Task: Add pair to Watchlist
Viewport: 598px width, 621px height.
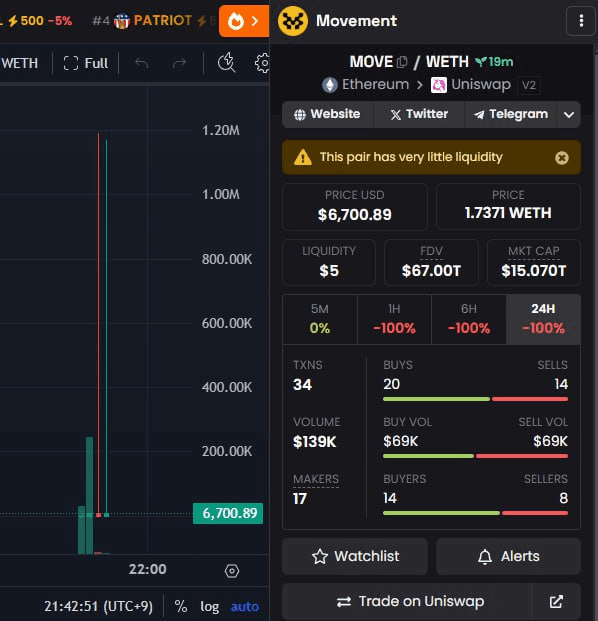Action: 355,556
